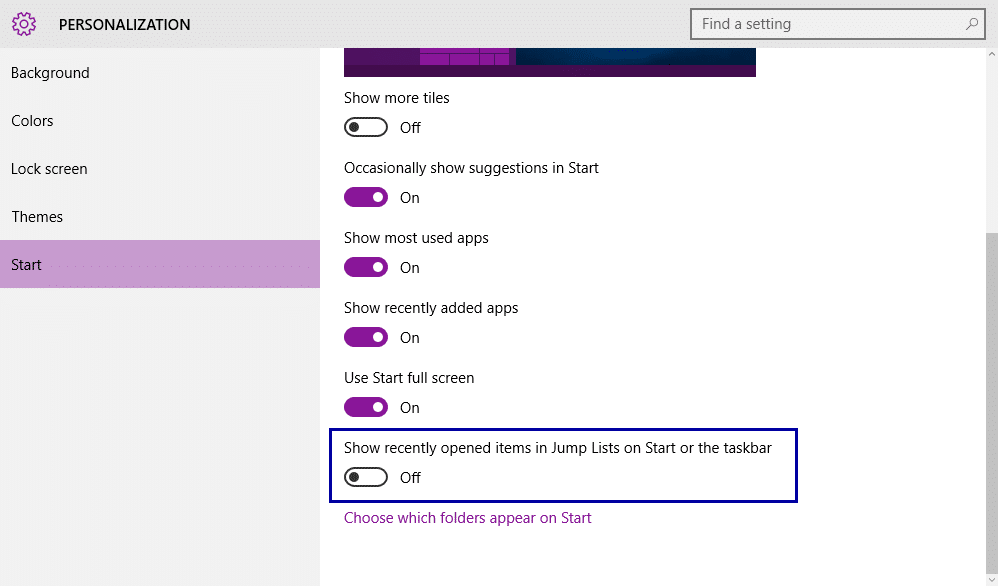The image size is (998, 586).
Task: Switch off Use Start full screen
Action: [x=366, y=407]
